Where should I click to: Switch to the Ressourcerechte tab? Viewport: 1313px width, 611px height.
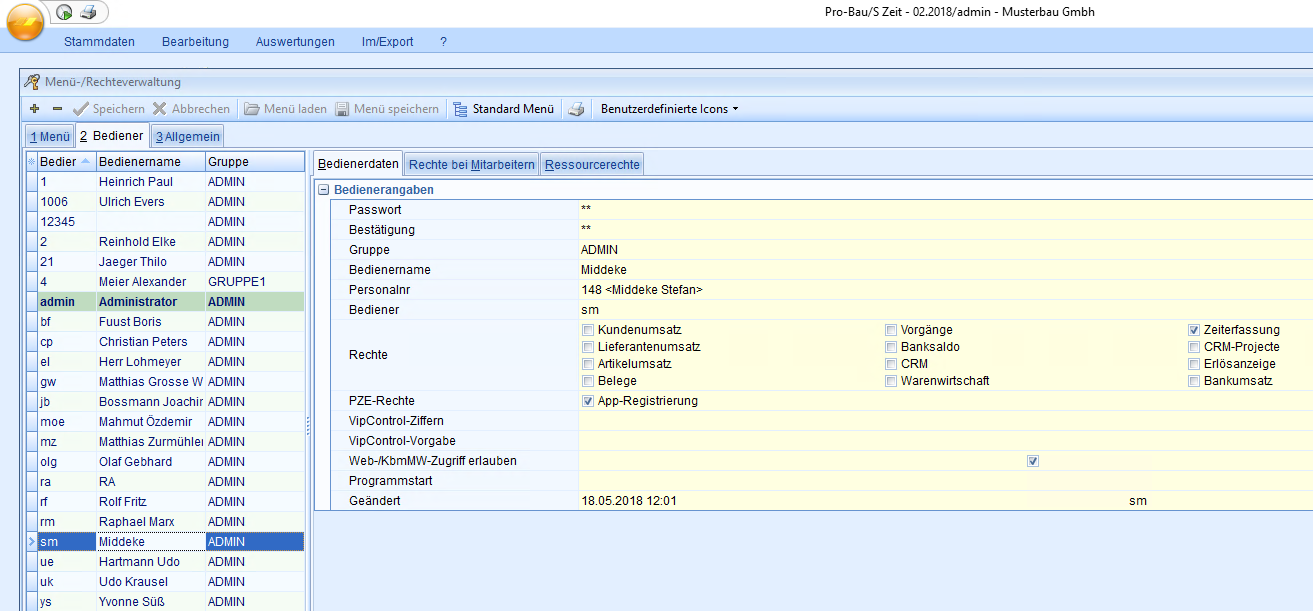pos(592,165)
